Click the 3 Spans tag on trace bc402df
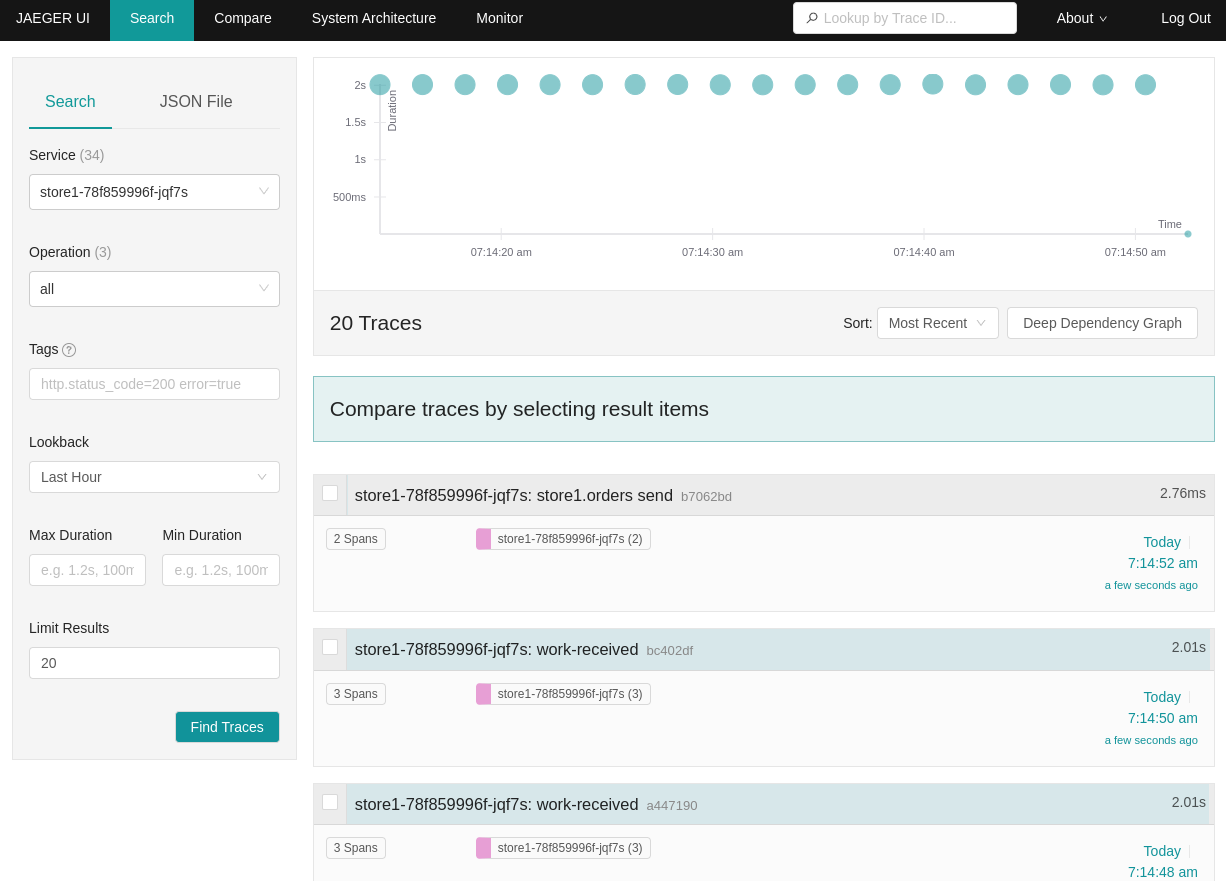 pyautogui.click(x=356, y=694)
